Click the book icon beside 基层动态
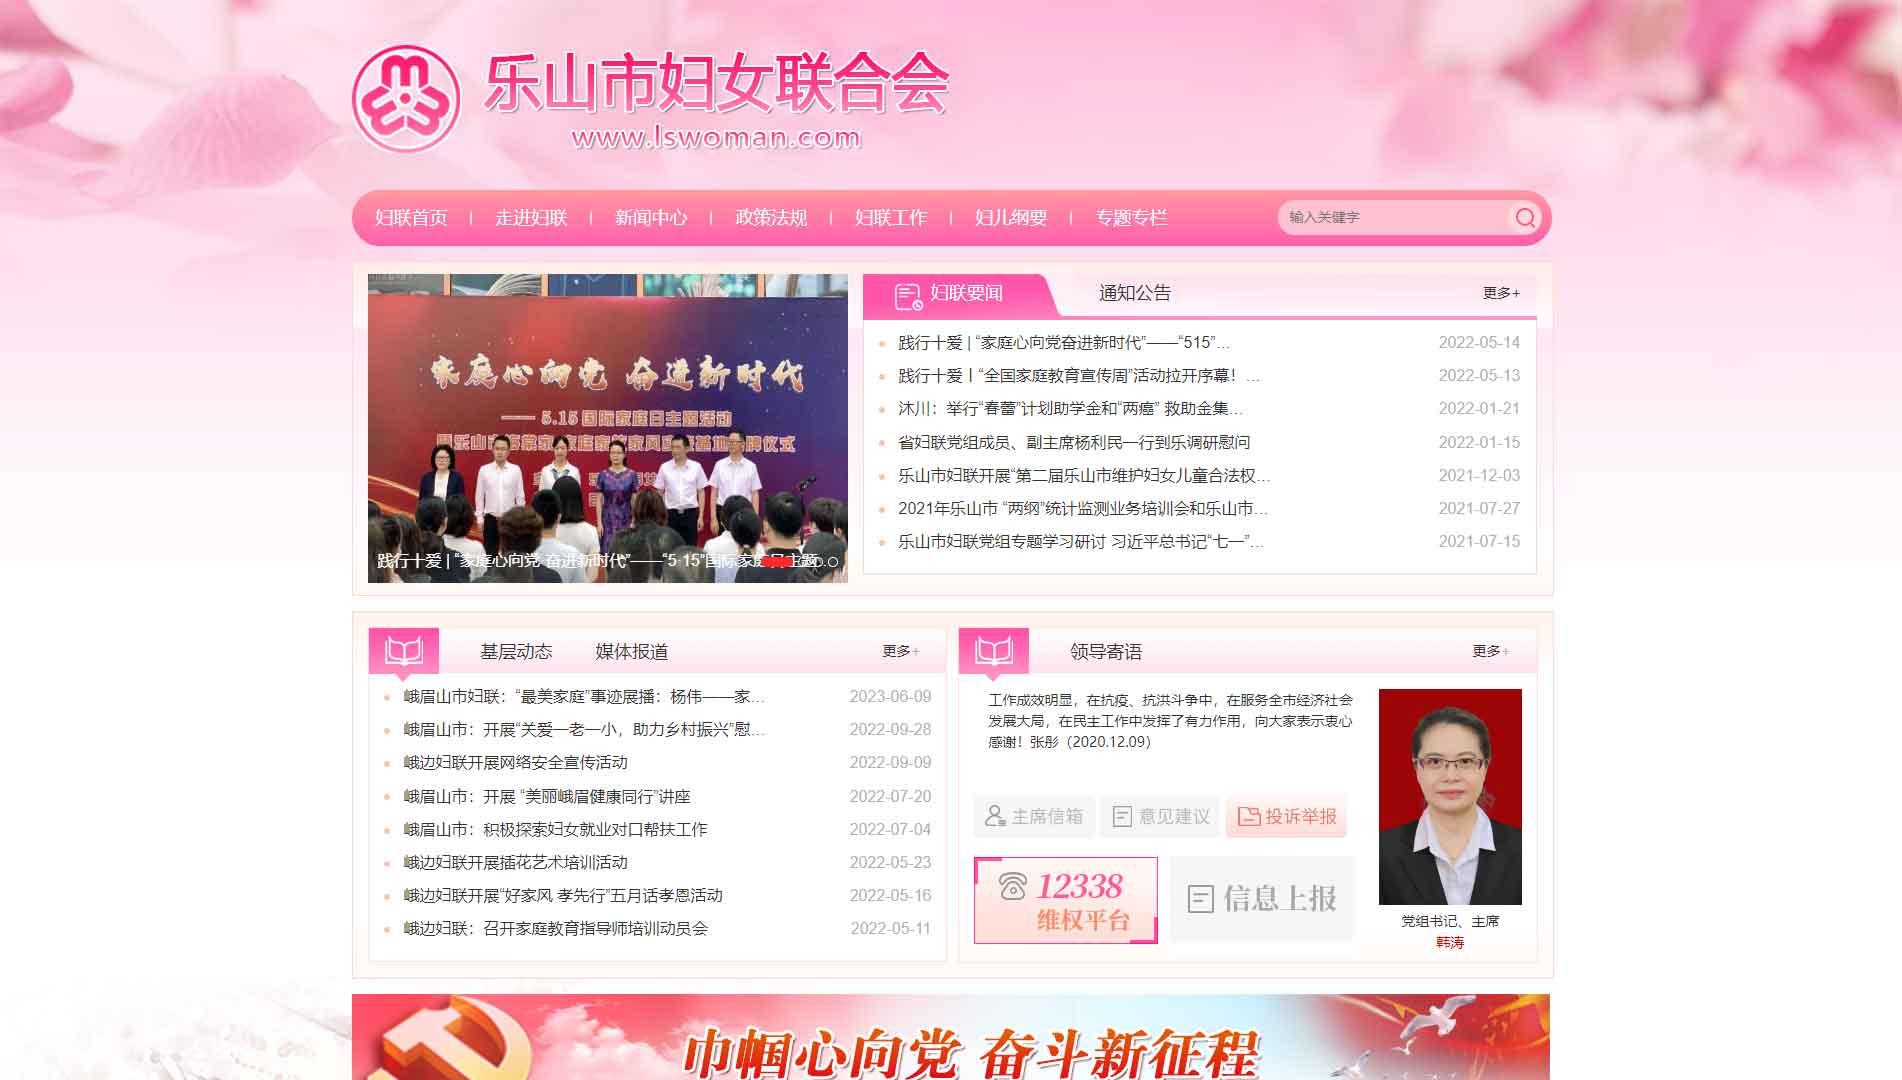This screenshot has height=1080, width=1902. click(404, 652)
